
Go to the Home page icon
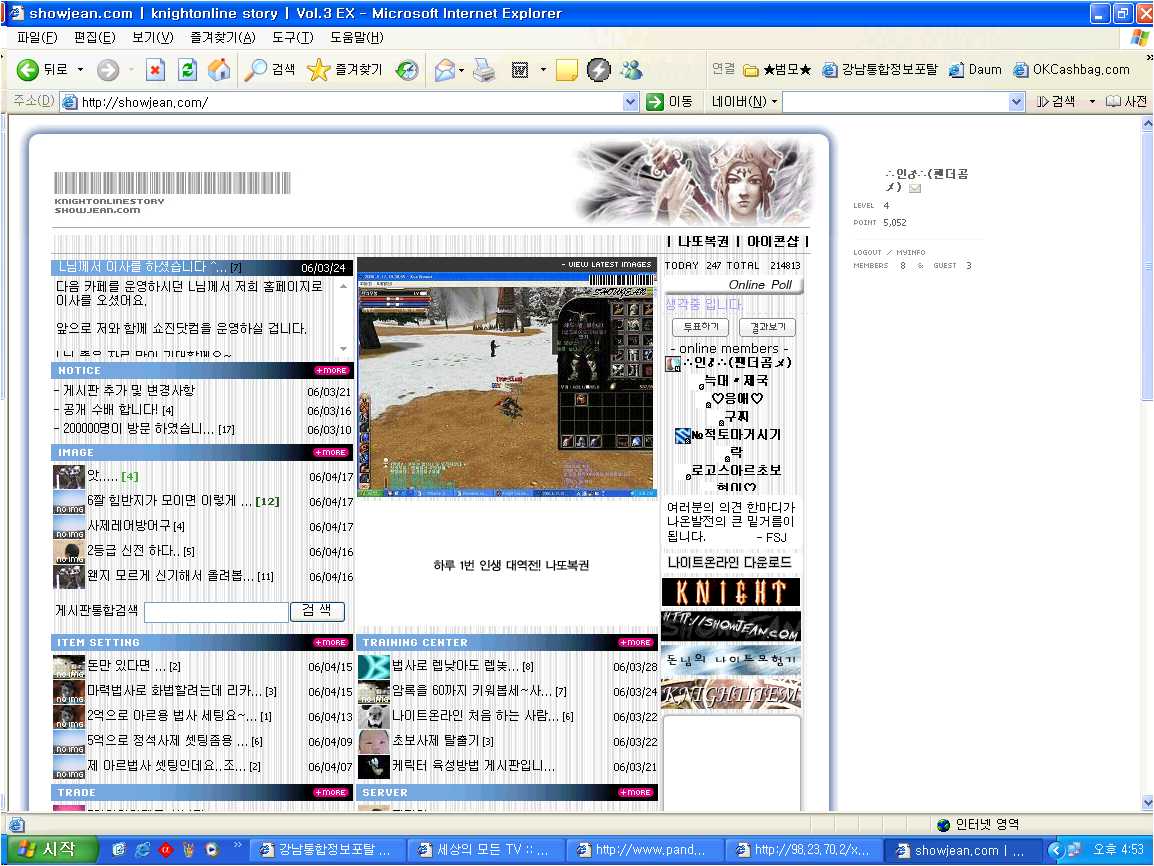pyautogui.click(x=219, y=70)
